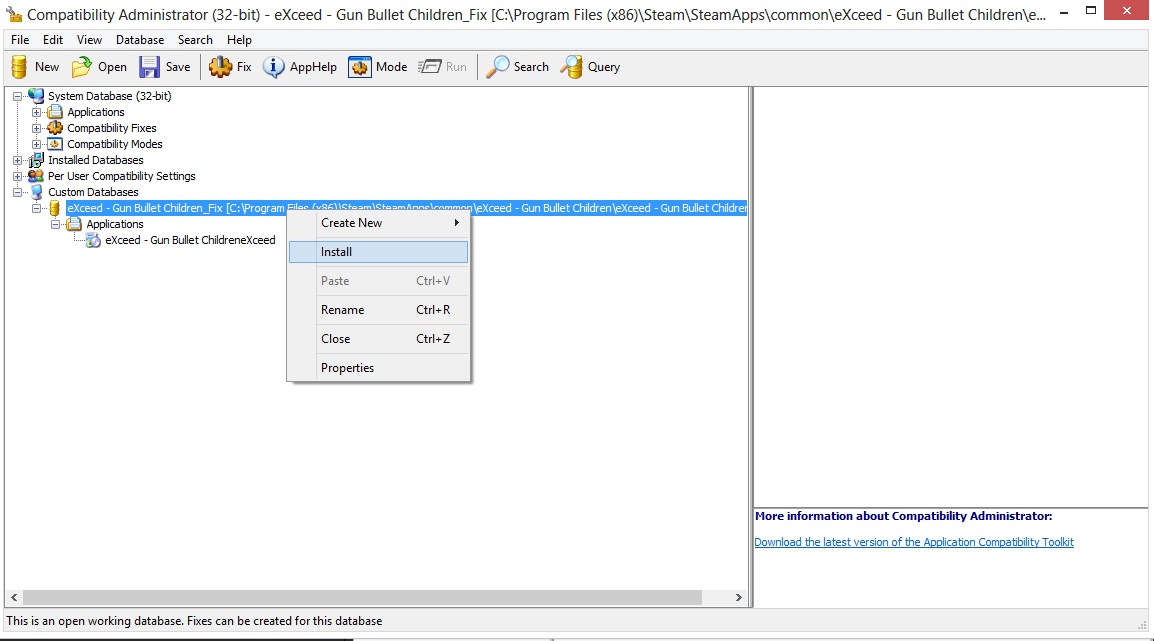The width and height of the screenshot is (1154, 641).
Task: Select the eXceed - Gun Bullet ChildreneXceed entry
Action: click(x=190, y=240)
